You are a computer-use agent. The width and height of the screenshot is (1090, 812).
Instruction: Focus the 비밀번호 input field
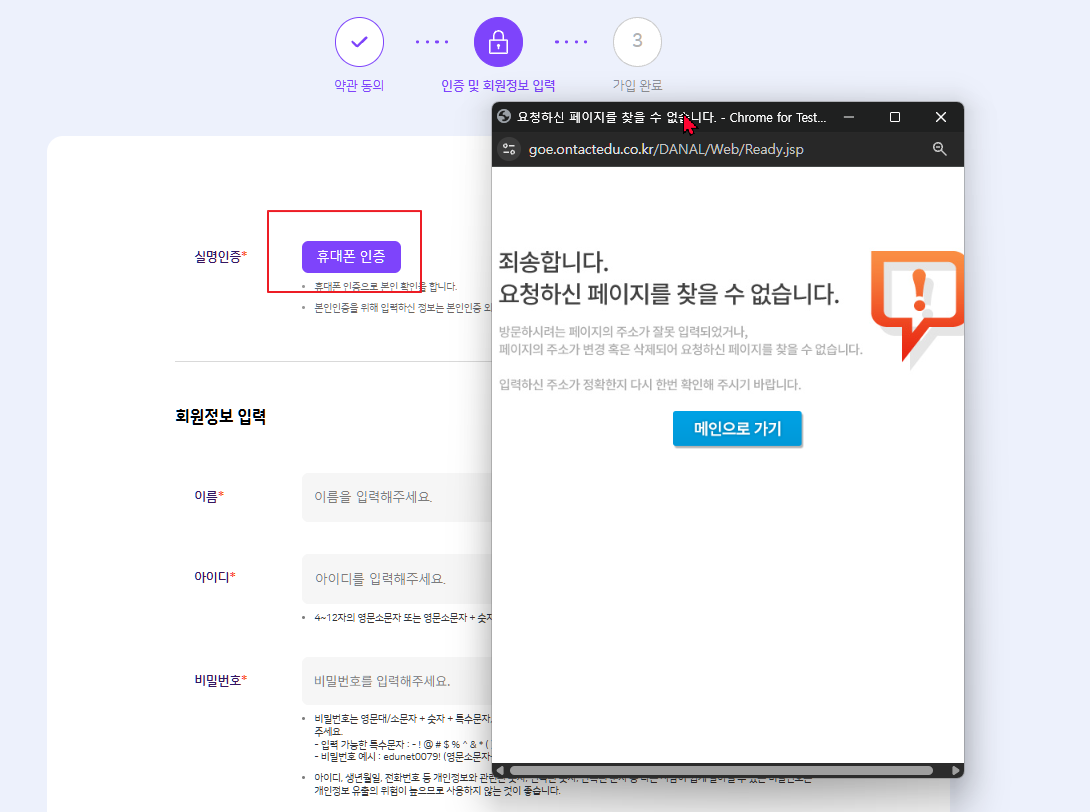coord(396,681)
